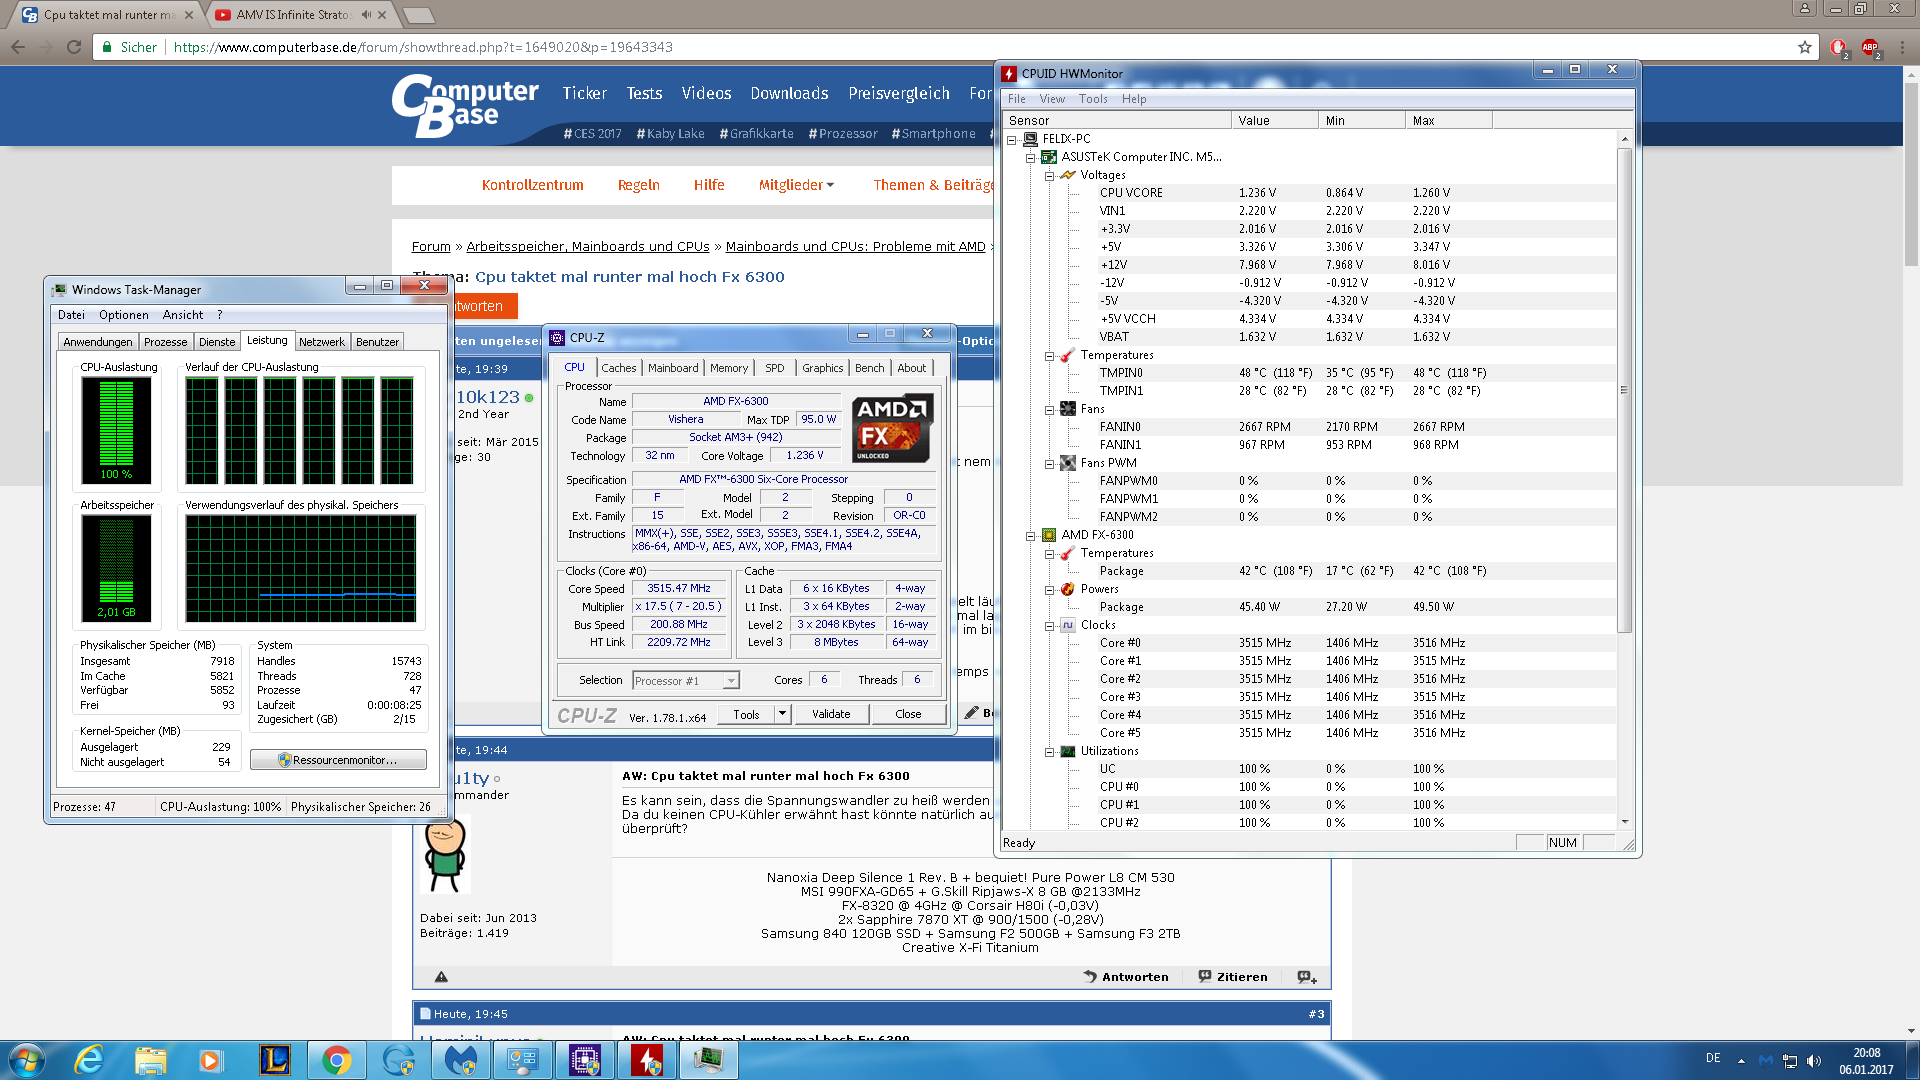Click the HWMonitor taskbar icon
Screen dimensions: 1920x1080
tap(647, 1059)
